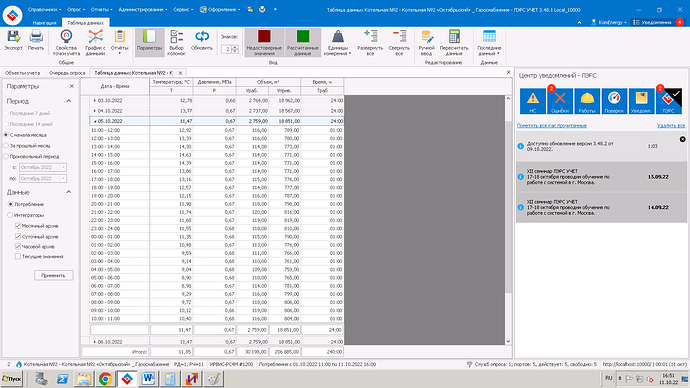Close the Параметры side panel
Screen dimensions: 690x388
(x=71, y=86)
